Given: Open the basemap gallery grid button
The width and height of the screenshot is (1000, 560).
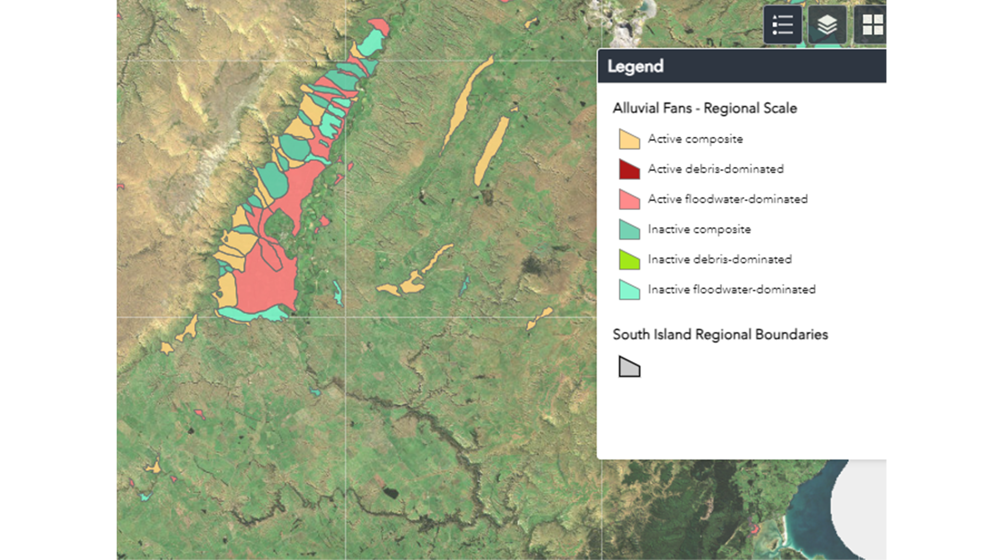Looking at the screenshot, I should tap(871, 25).
